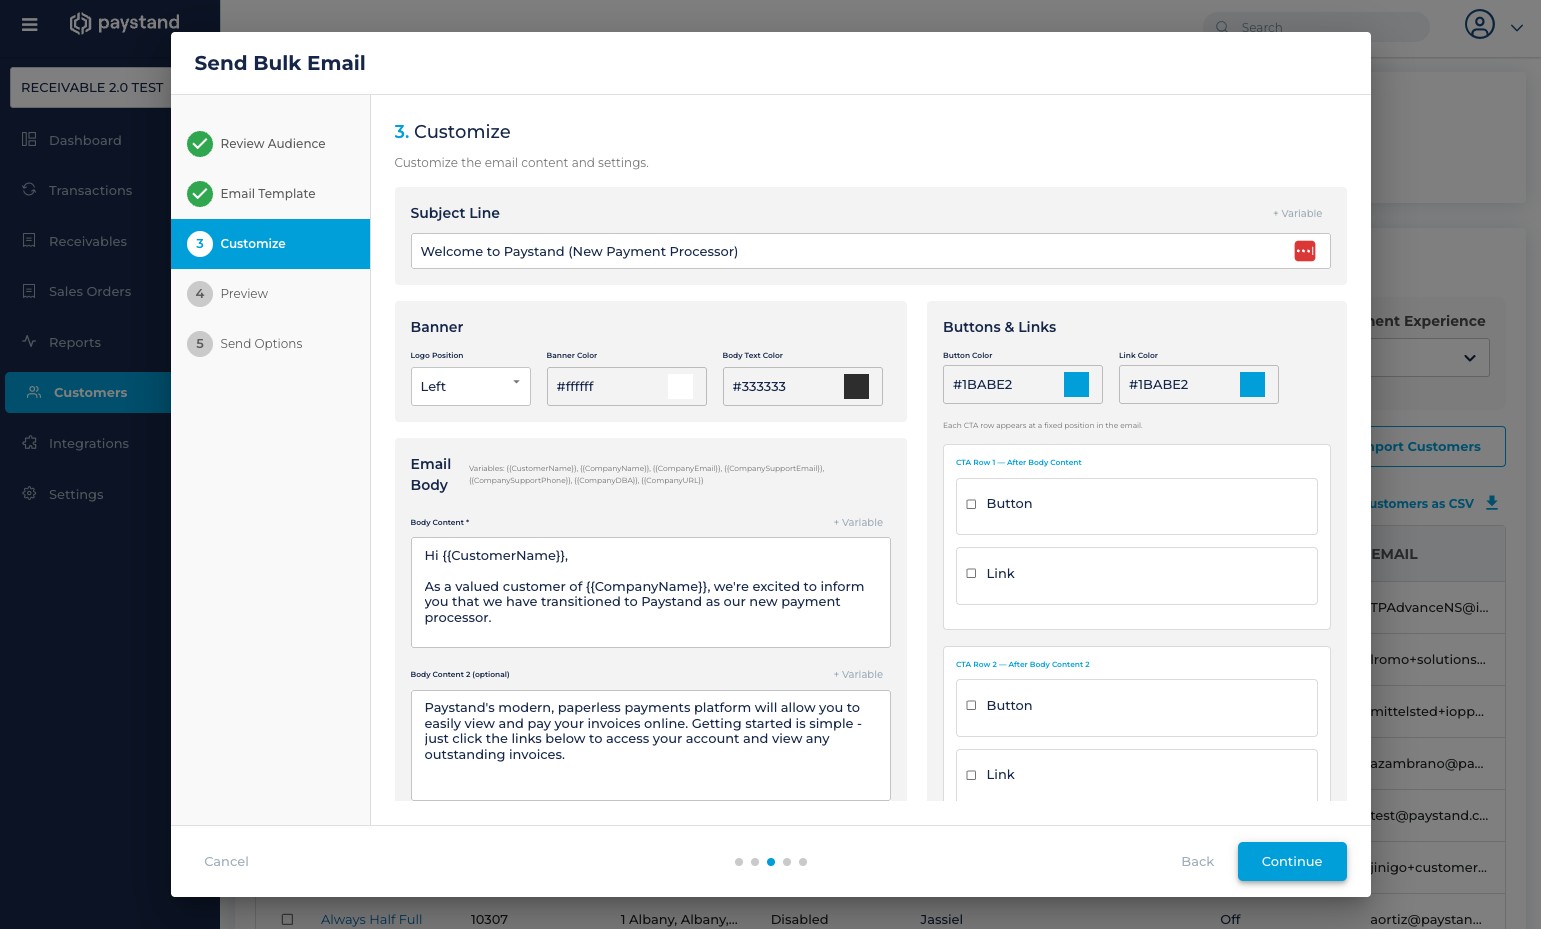Tick the Always Half Full row checkbox
The height and width of the screenshot is (929, 1541).
tap(287, 919)
